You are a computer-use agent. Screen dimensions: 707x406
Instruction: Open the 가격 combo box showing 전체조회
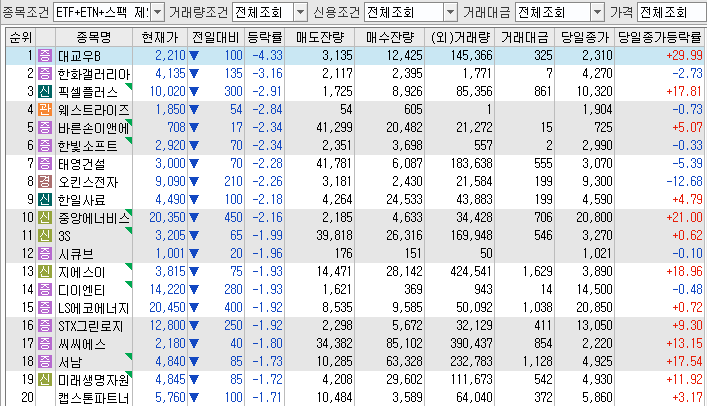pos(672,12)
